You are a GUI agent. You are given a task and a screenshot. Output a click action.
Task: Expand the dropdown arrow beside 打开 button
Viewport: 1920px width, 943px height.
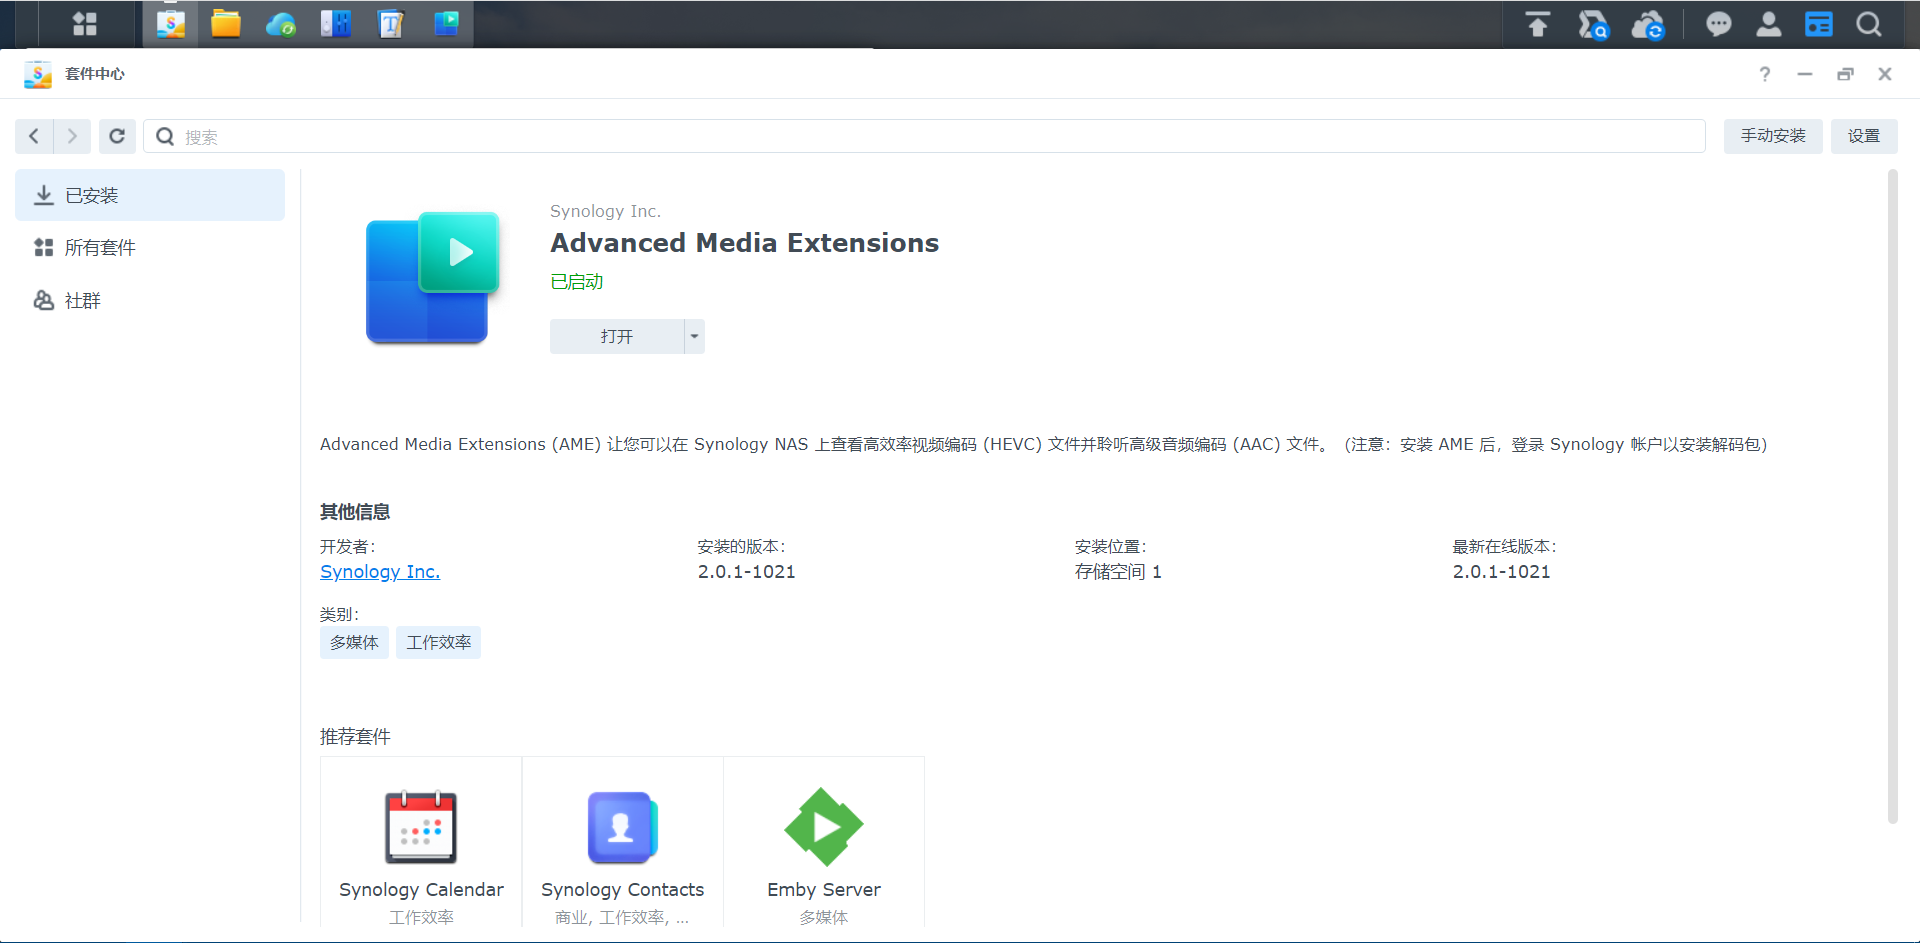[694, 336]
